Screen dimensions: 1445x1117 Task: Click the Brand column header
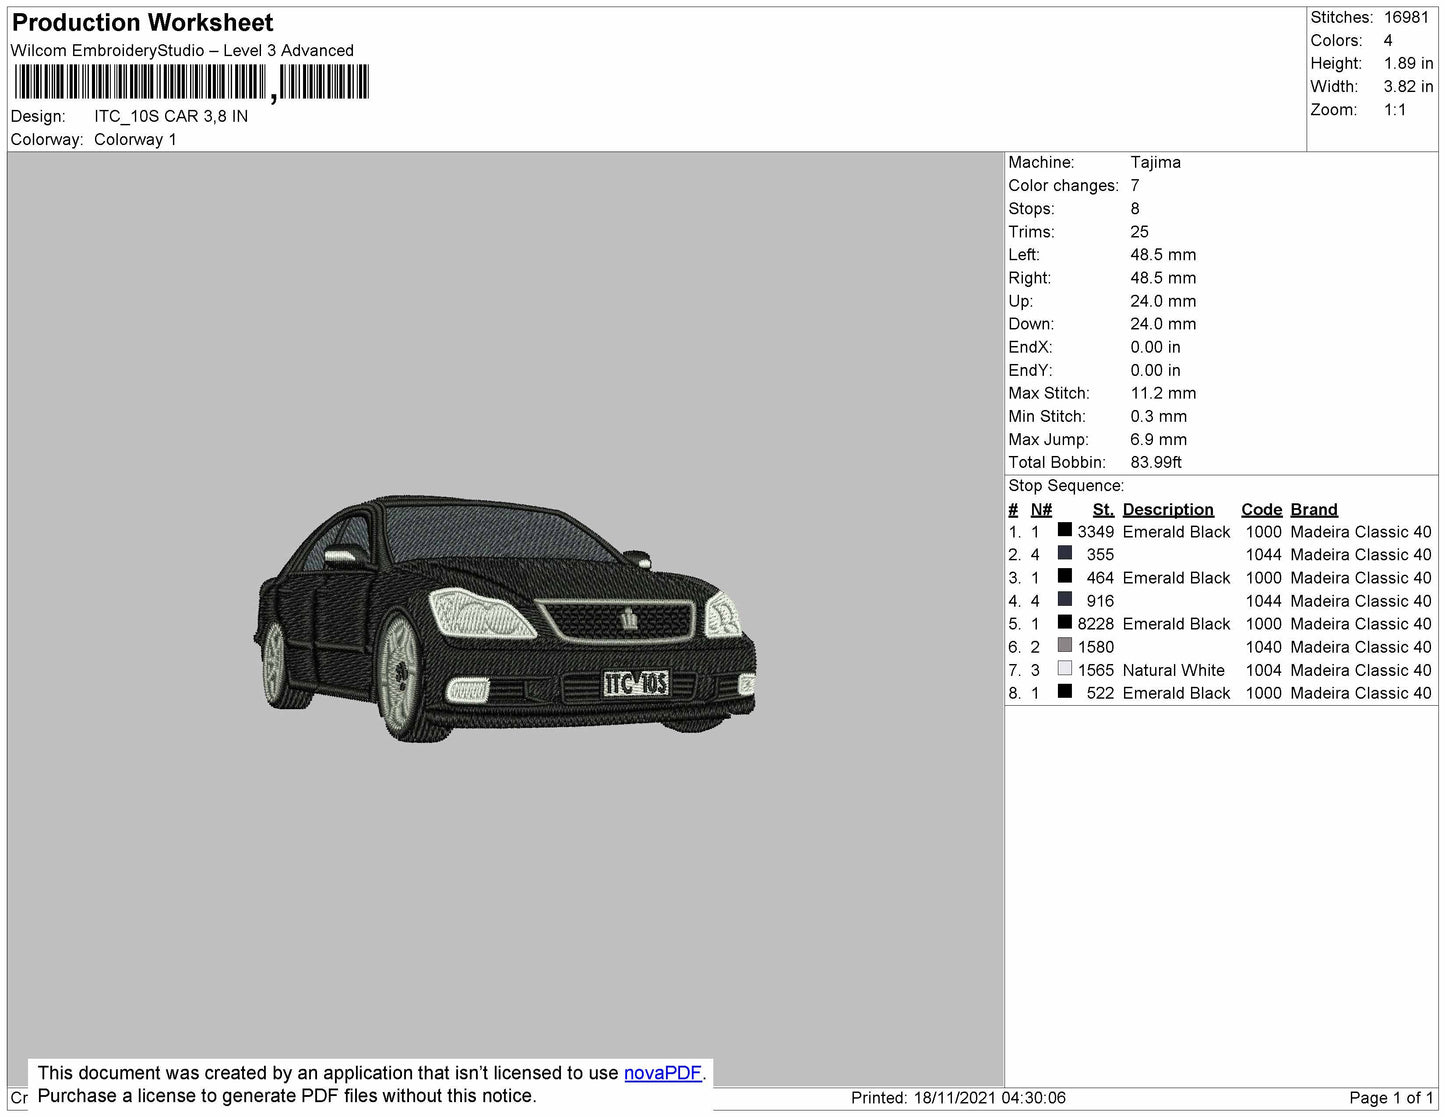point(1314,509)
